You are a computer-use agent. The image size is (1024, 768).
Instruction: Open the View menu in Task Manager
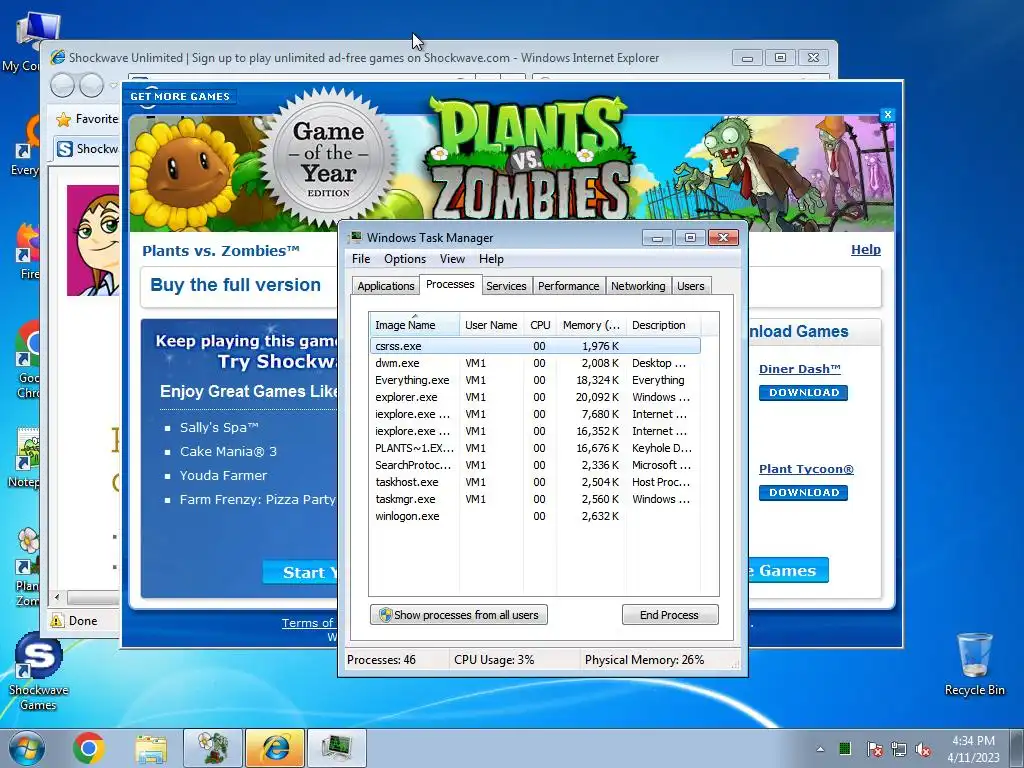(x=452, y=259)
